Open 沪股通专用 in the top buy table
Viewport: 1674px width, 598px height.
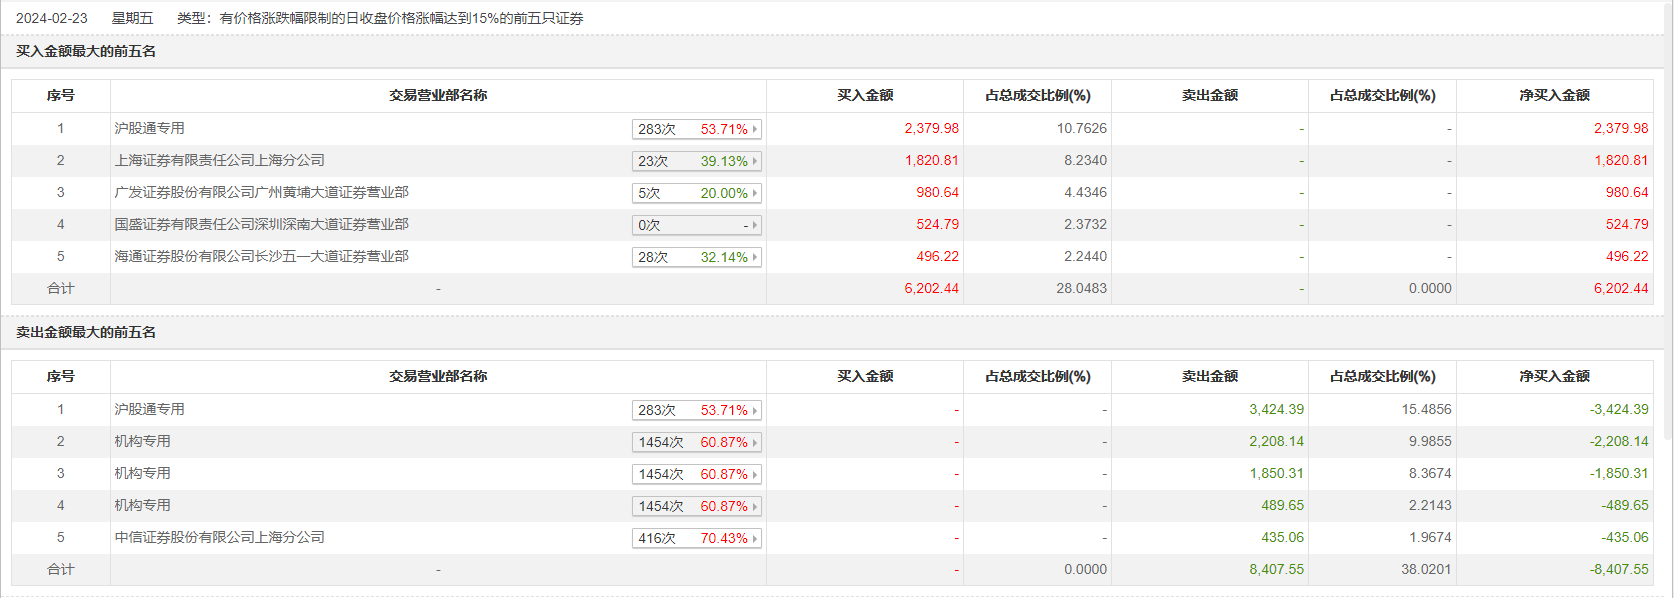pos(149,128)
